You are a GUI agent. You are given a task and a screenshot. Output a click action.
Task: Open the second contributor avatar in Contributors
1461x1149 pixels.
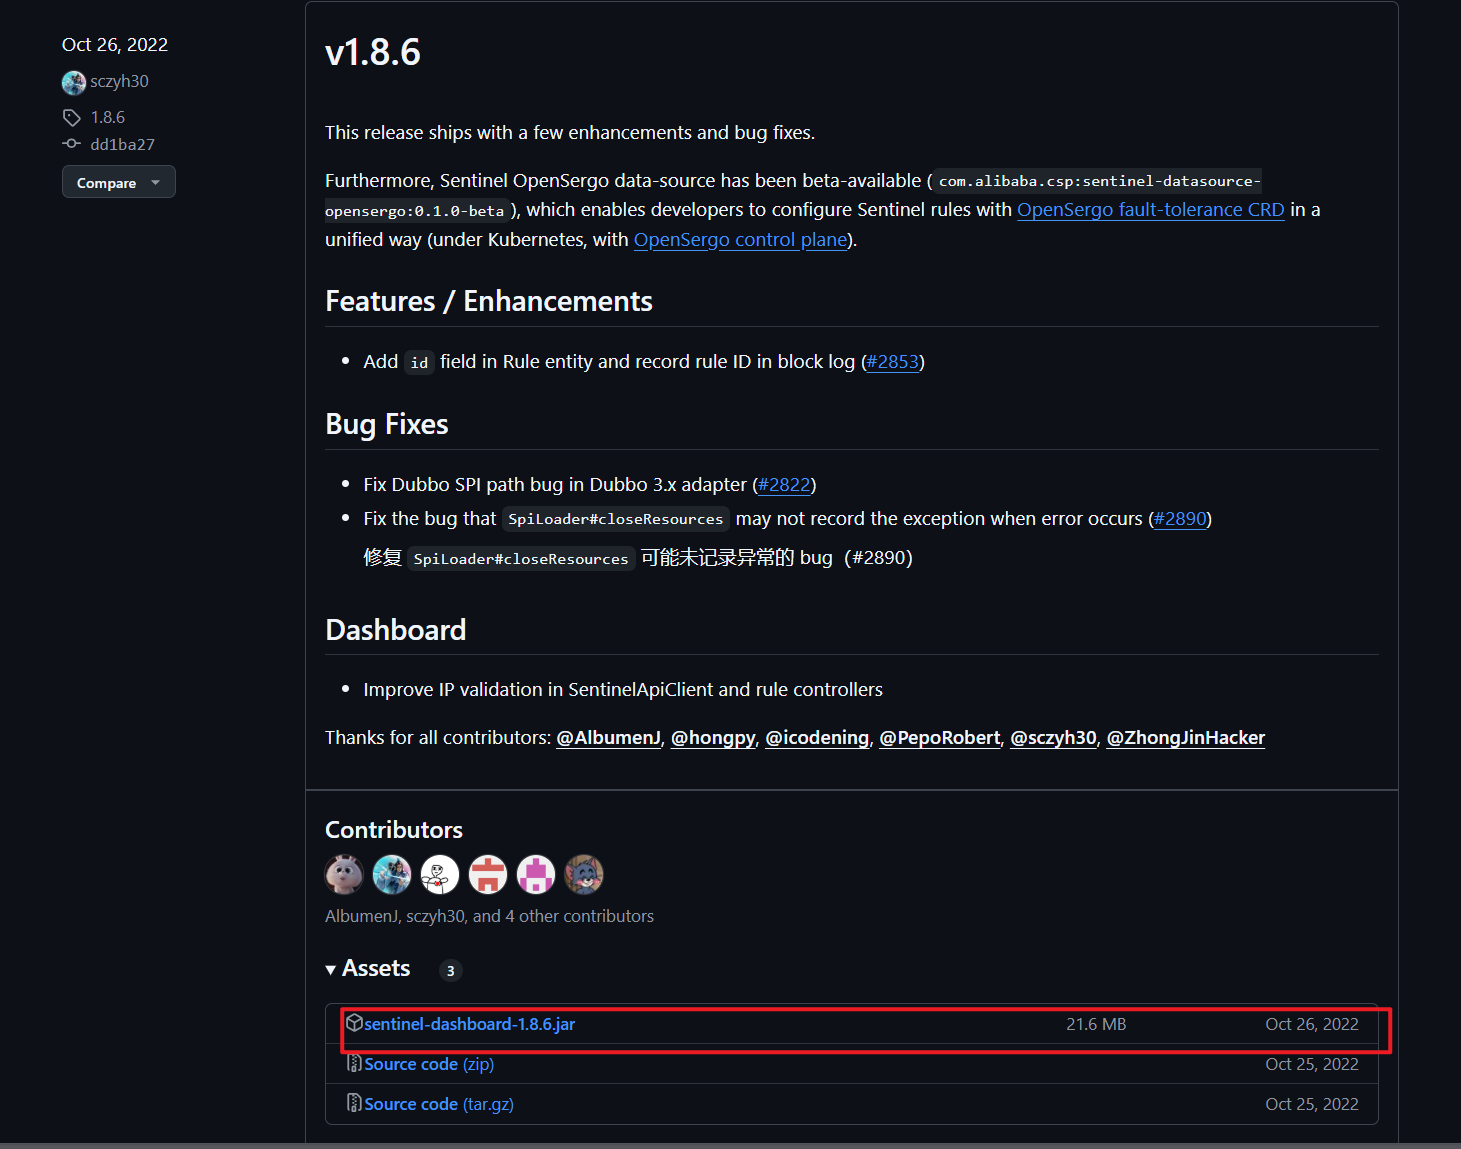tap(392, 874)
